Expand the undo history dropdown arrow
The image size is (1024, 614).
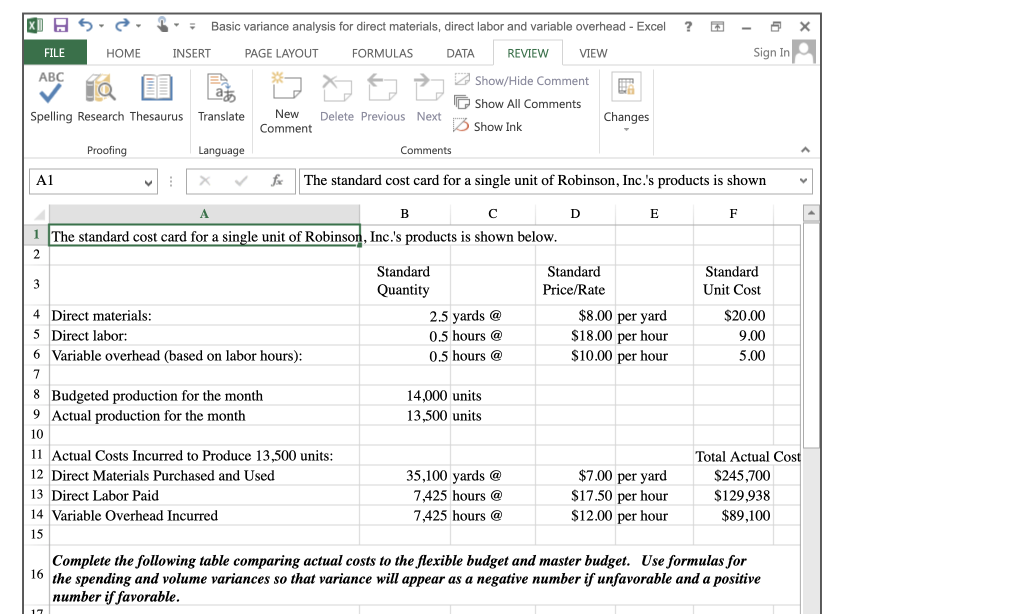102,26
